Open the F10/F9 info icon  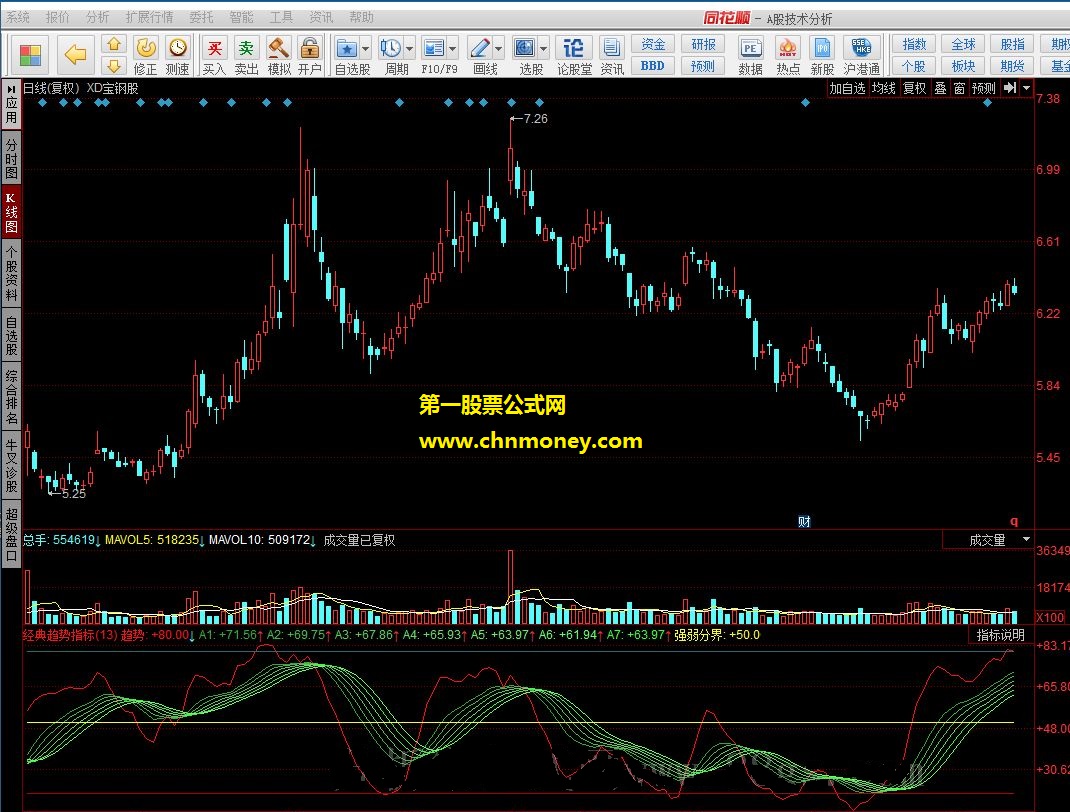[x=434, y=48]
